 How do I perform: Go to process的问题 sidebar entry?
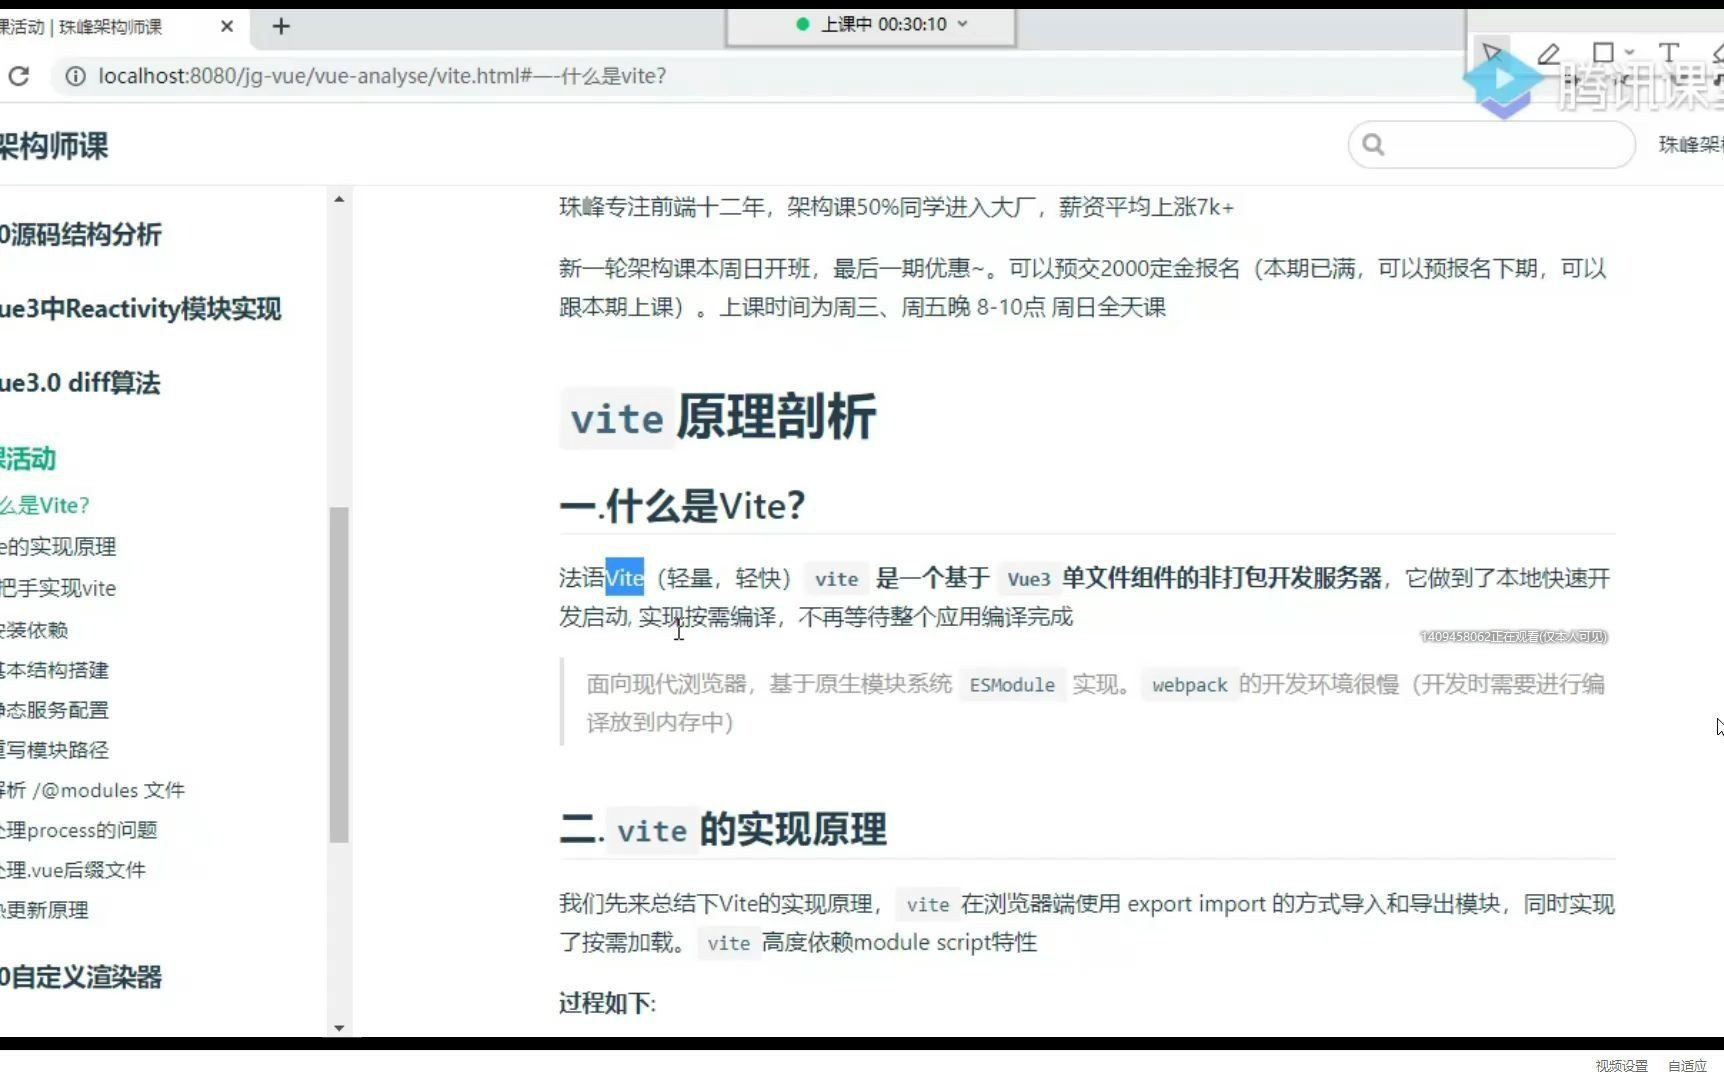79,830
